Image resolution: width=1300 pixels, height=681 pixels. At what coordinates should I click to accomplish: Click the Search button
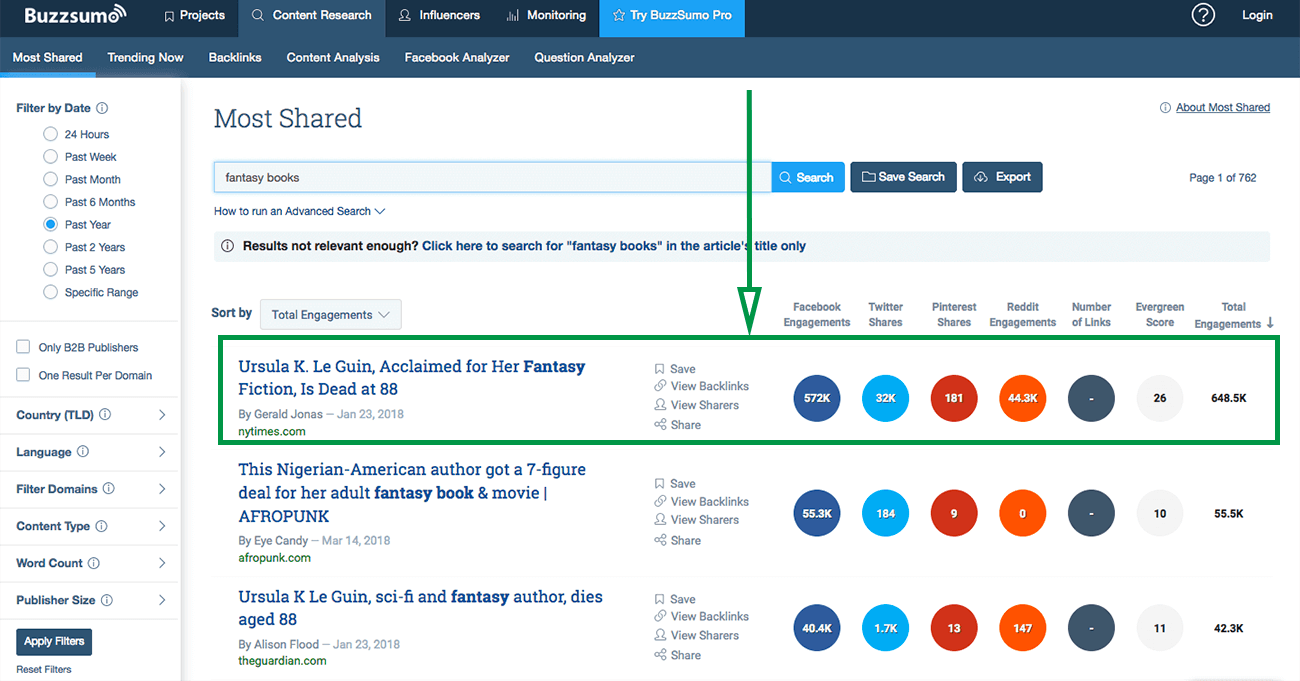pos(808,177)
